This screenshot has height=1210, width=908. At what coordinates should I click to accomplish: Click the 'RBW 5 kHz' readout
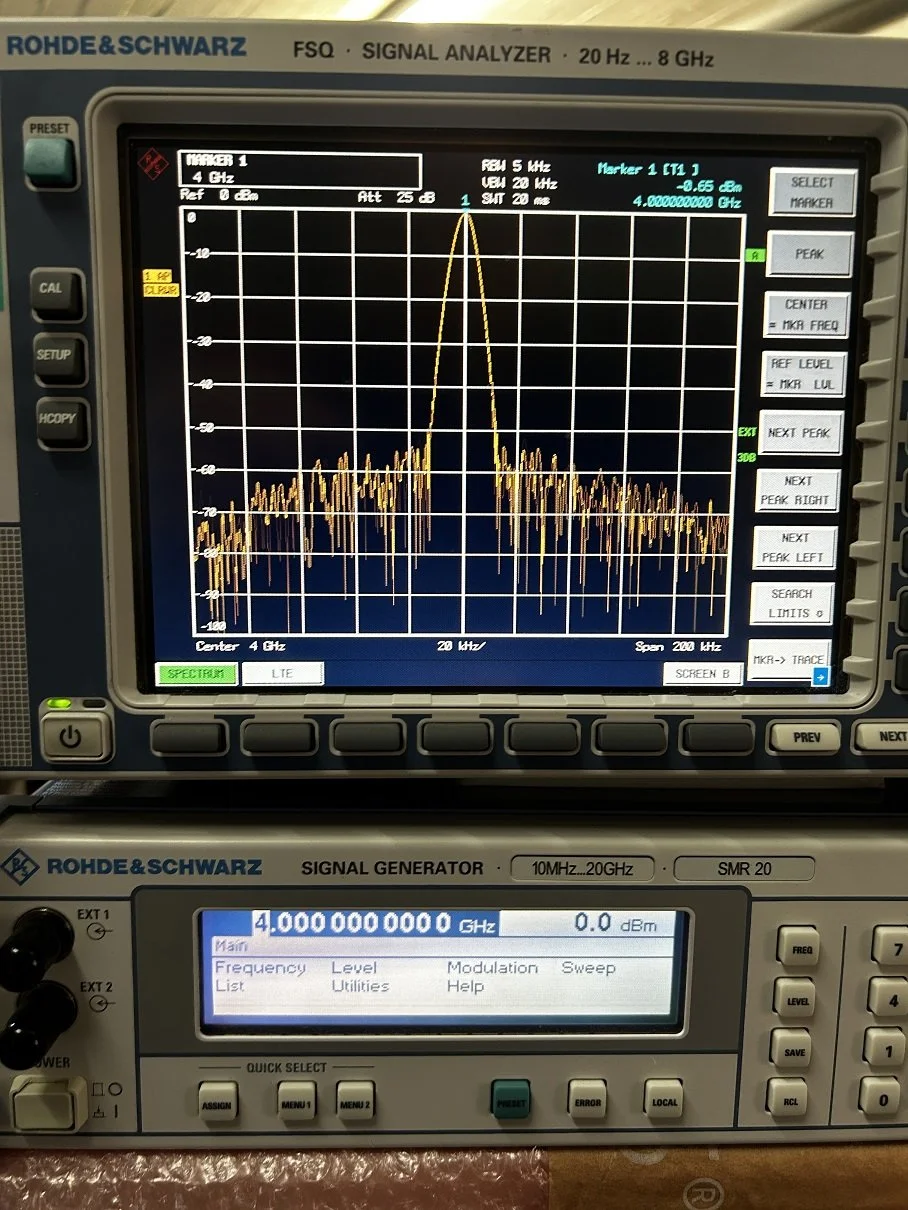point(515,167)
